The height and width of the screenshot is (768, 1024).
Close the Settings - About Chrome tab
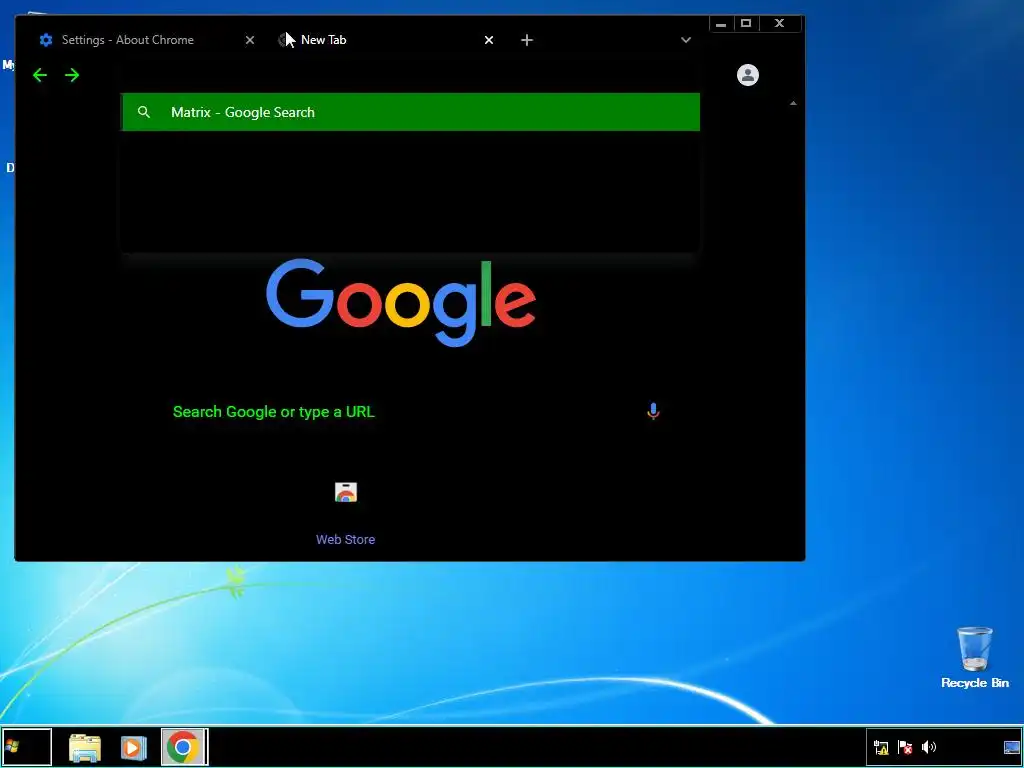[249, 40]
